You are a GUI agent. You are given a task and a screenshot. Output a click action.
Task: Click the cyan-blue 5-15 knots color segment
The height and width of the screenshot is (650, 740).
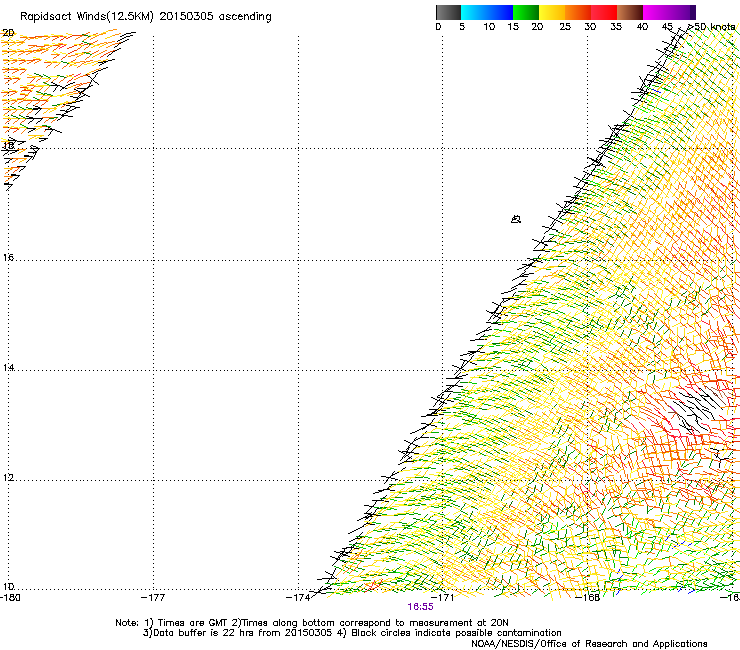pyautogui.click(x=487, y=12)
